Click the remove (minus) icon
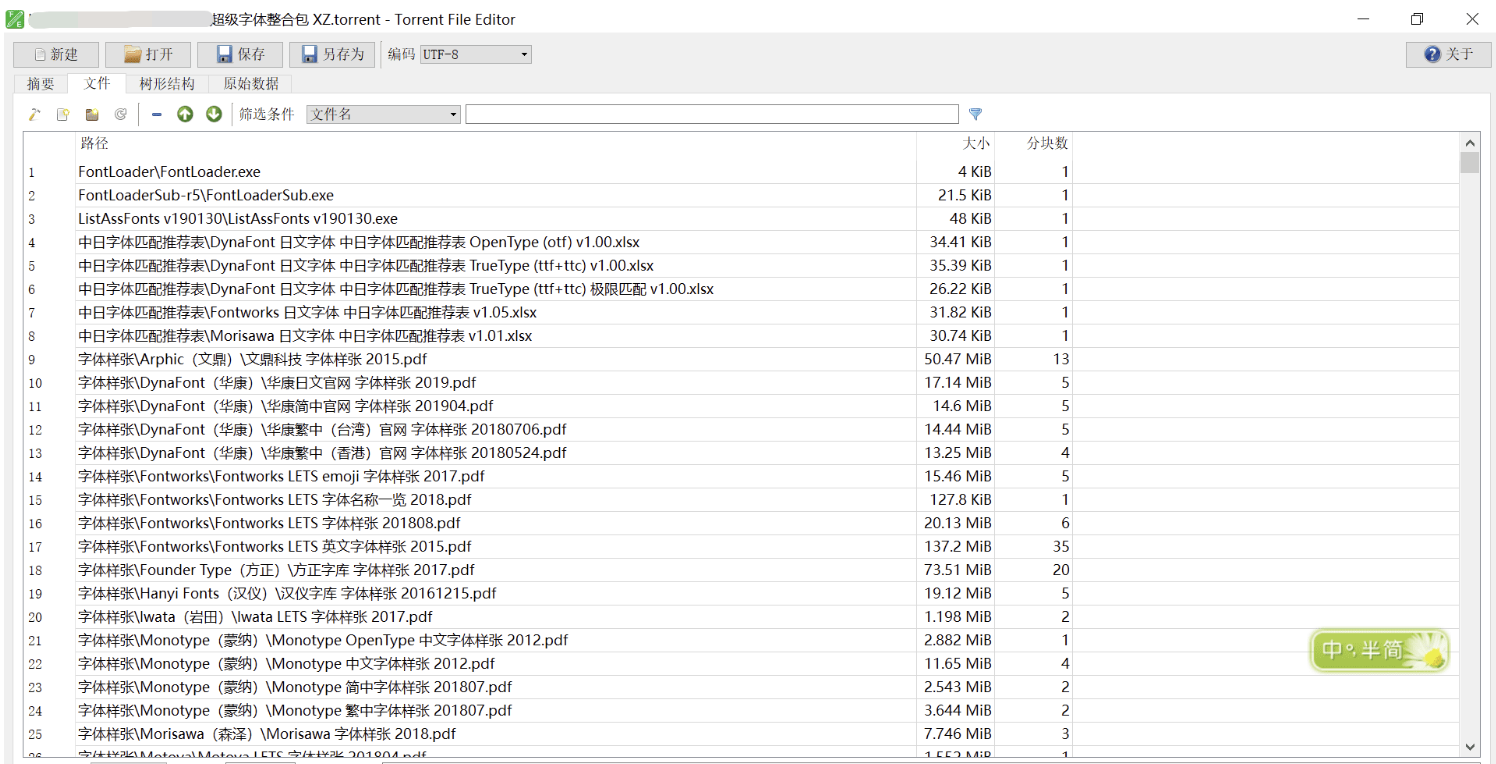Image resolution: width=1496 pixels, height=764 pixels. click(156, 114)
